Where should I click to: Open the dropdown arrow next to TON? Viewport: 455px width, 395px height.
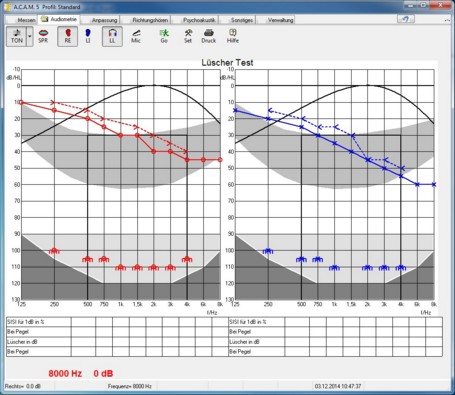coord(30,36)
